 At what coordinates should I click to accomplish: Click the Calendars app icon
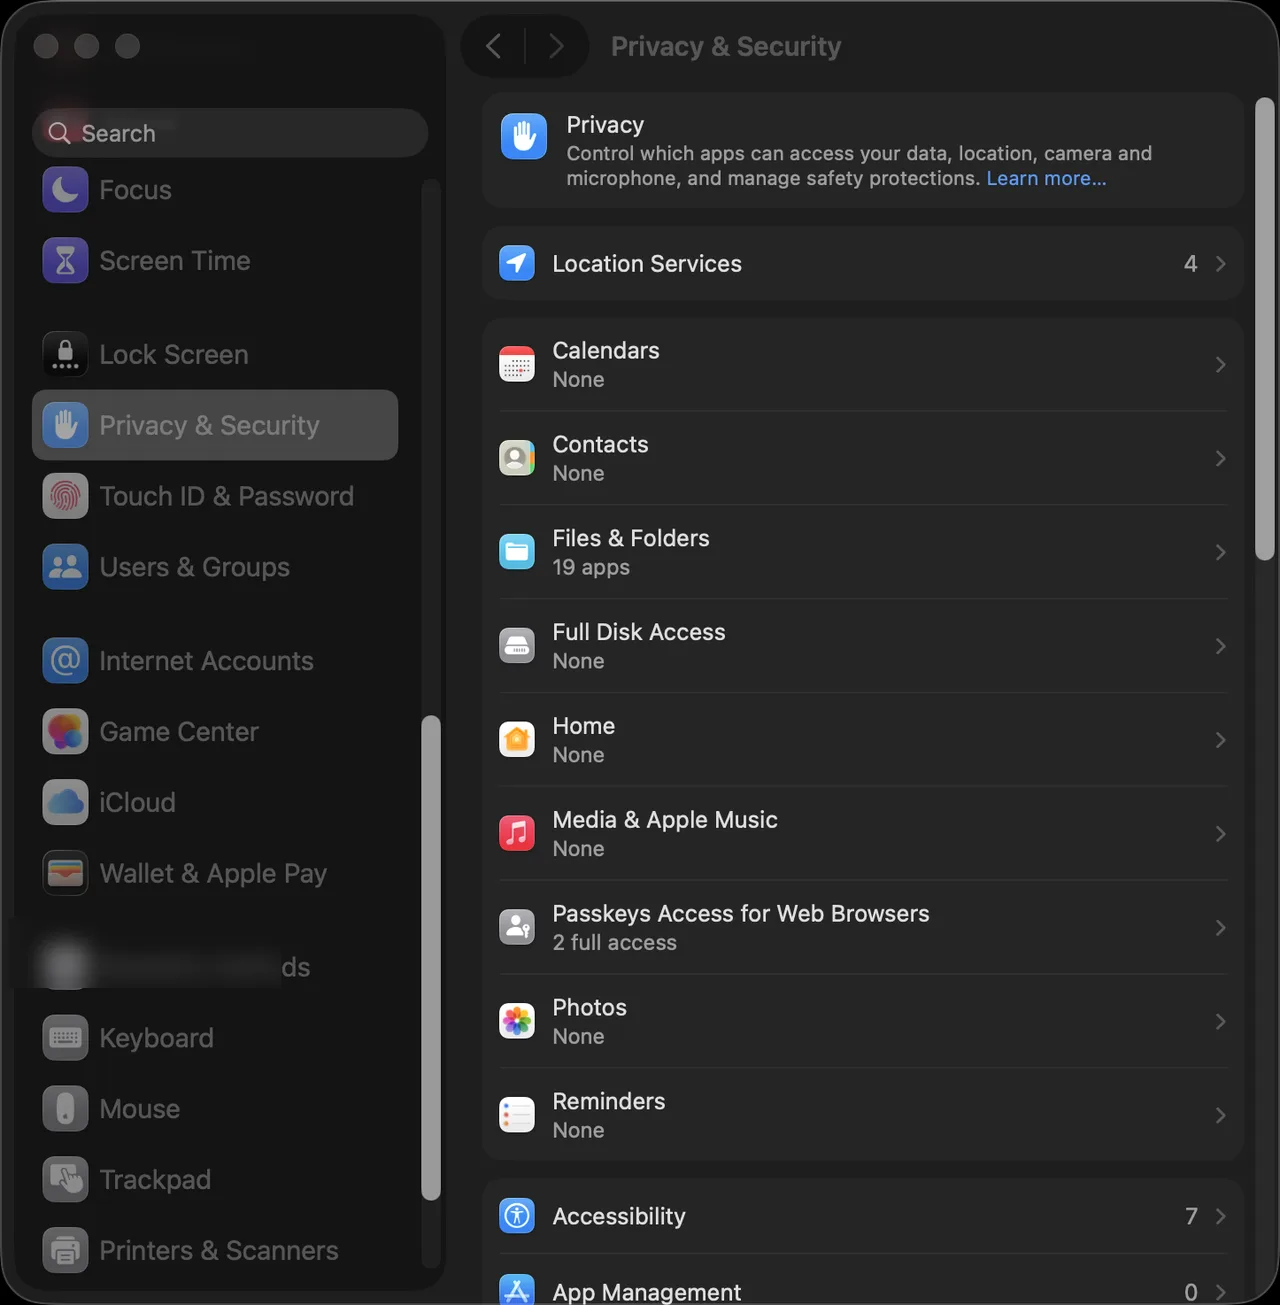pyautogui.click(x=517, y=365)
